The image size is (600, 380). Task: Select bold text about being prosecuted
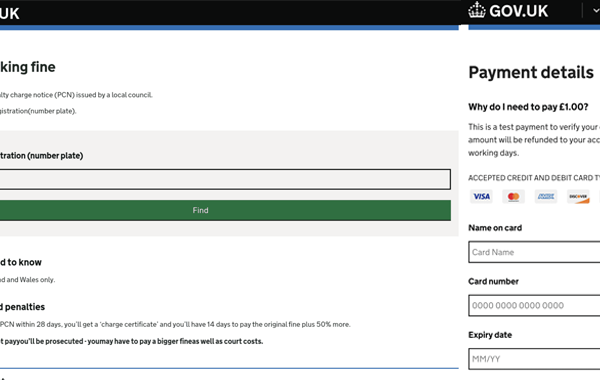(131, 341)
